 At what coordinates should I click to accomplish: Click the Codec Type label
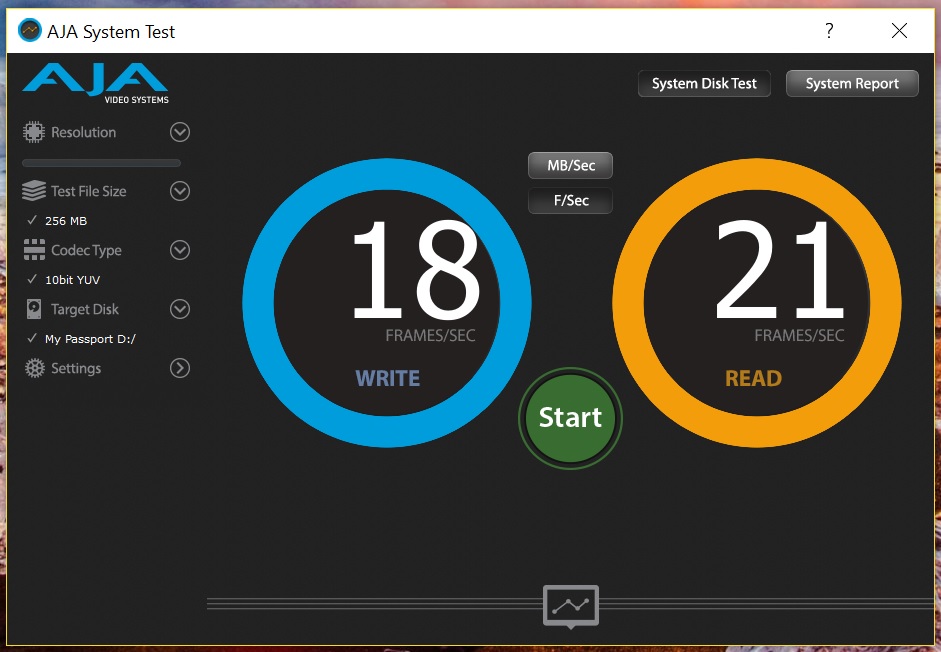coord(86,250)
